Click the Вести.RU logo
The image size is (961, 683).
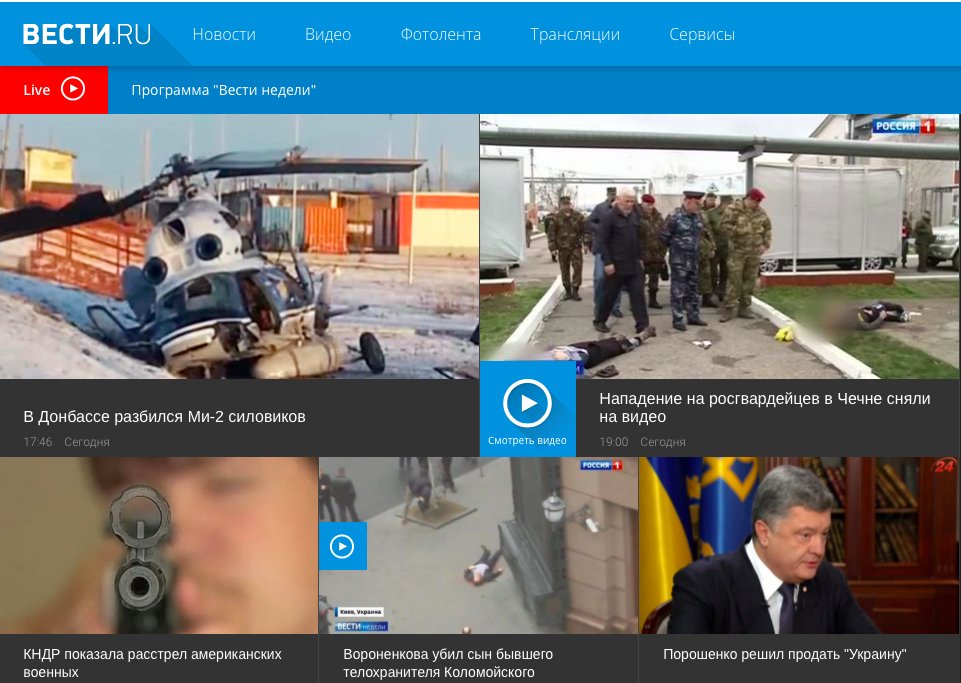(87, 34)
